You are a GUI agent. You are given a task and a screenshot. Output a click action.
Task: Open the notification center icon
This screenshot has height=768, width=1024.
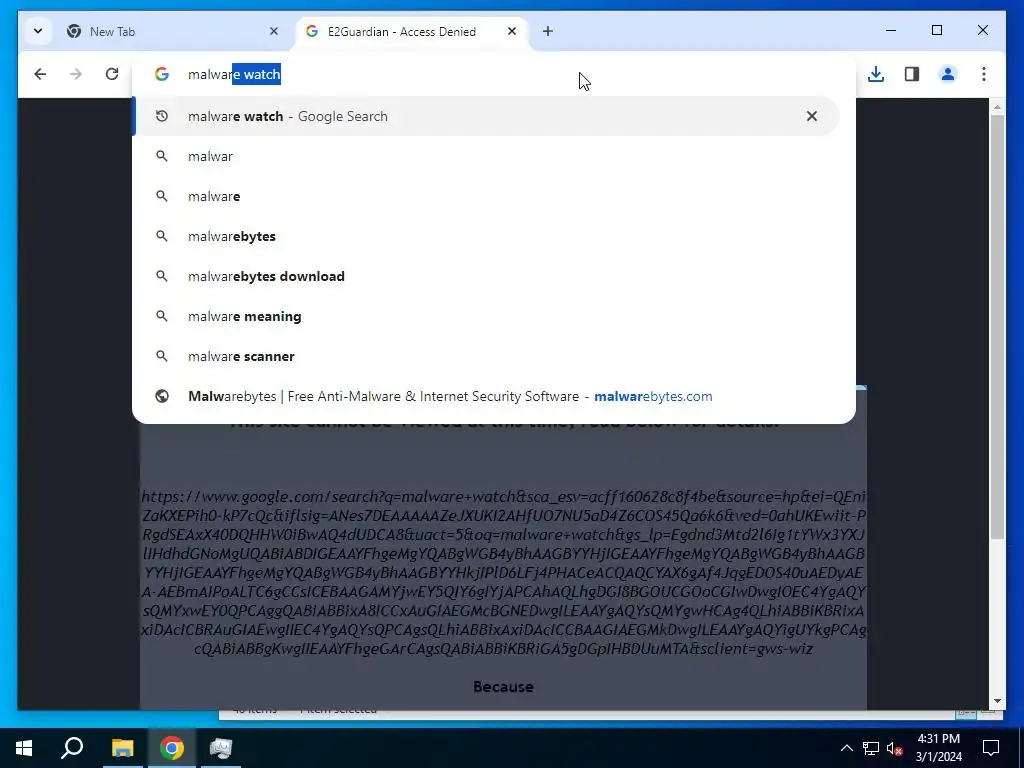click(x=991, y=748)
